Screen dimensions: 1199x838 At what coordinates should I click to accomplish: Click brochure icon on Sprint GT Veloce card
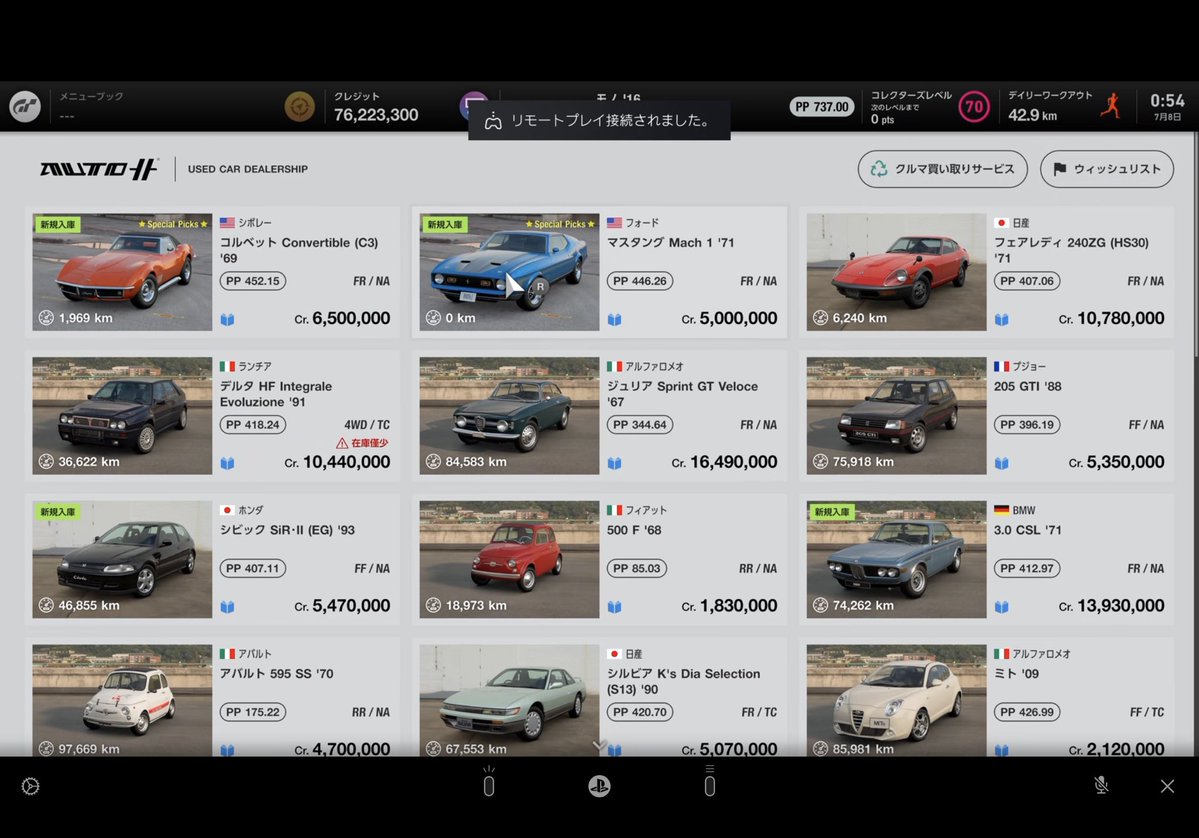point(614,463)
